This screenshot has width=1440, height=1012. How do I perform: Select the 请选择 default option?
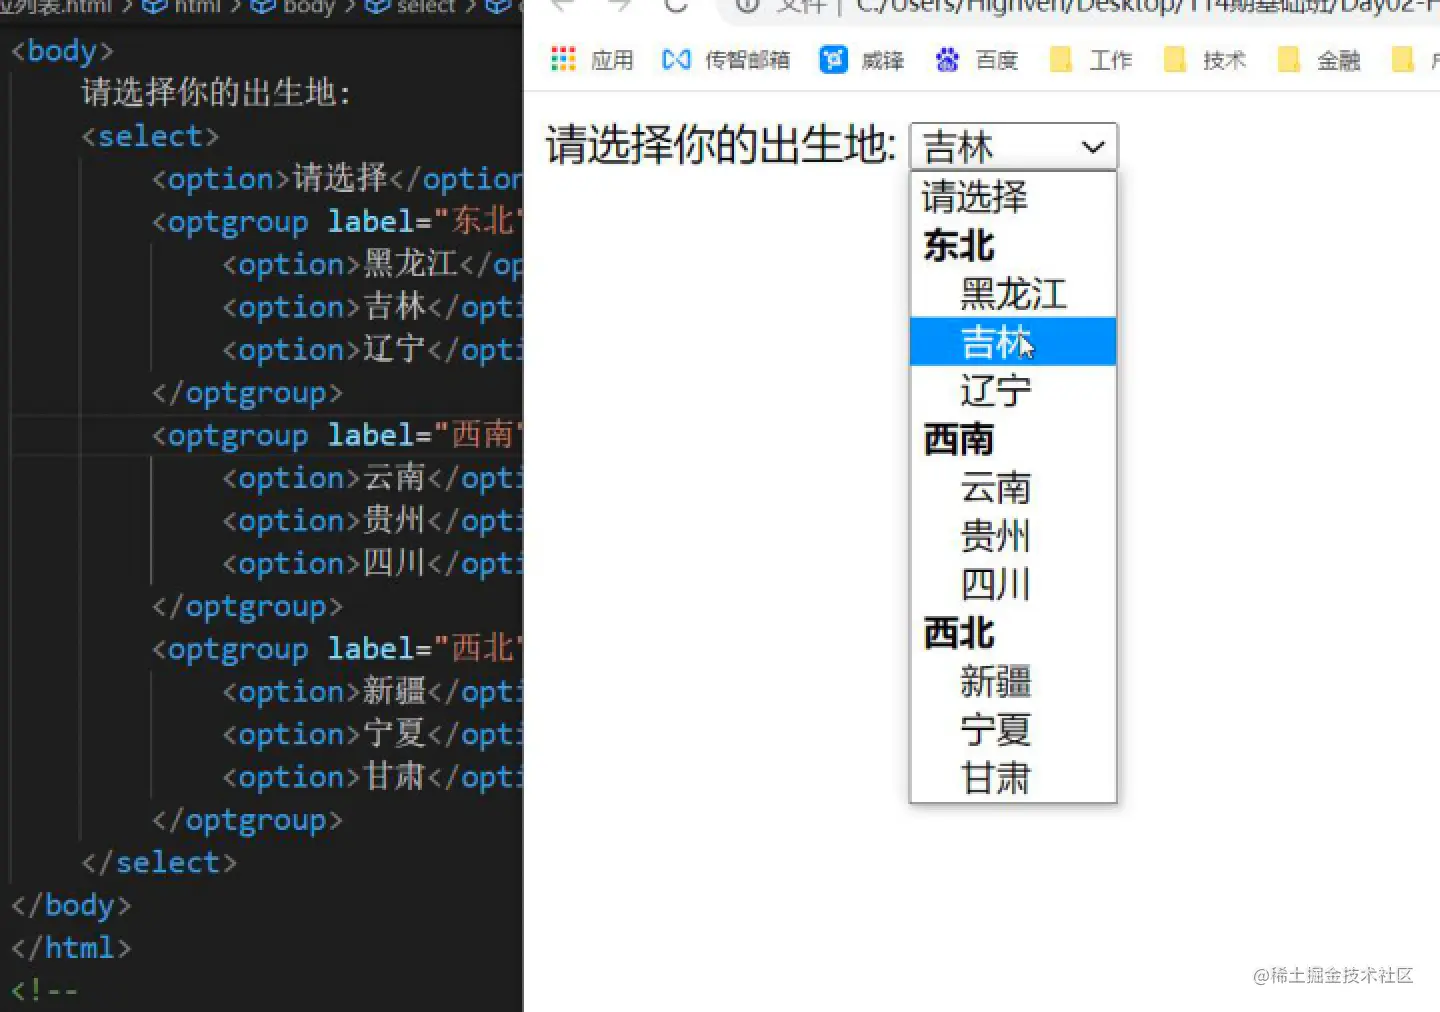(x=974, y=198)
